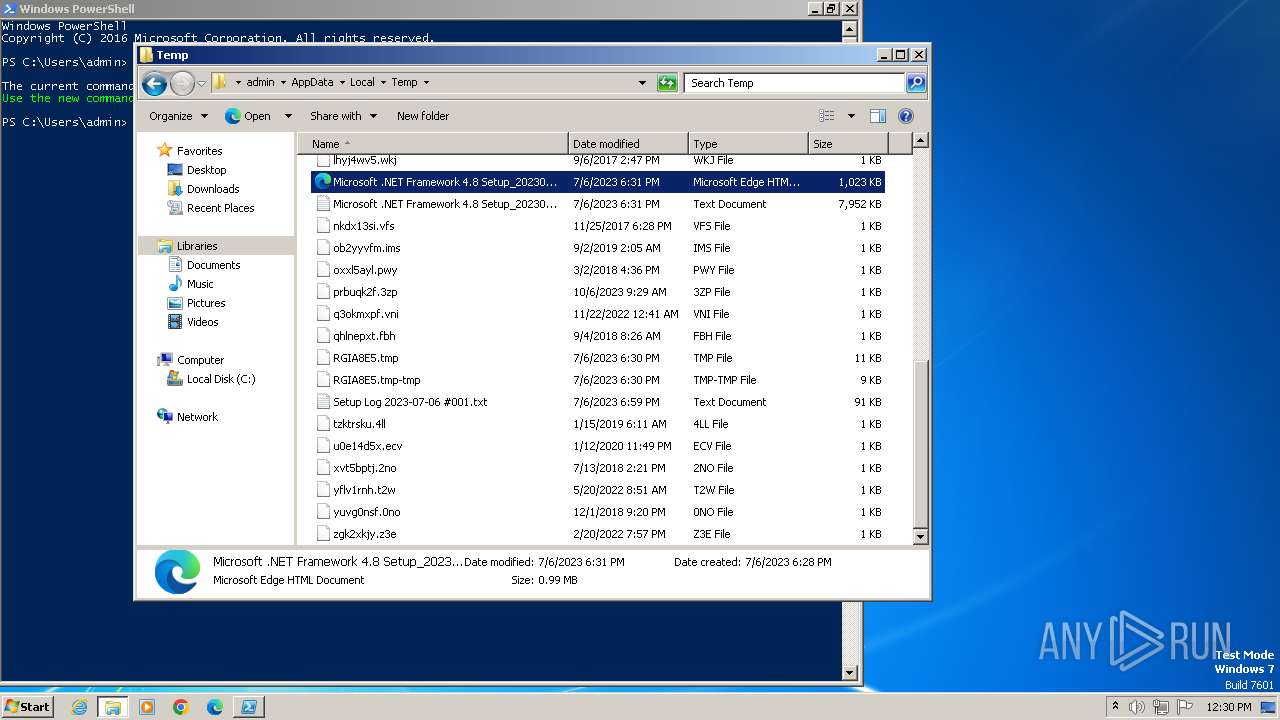1280x720 pixels.
Task: Click the search magnifier icon
Action: click(x=915, y=83)
